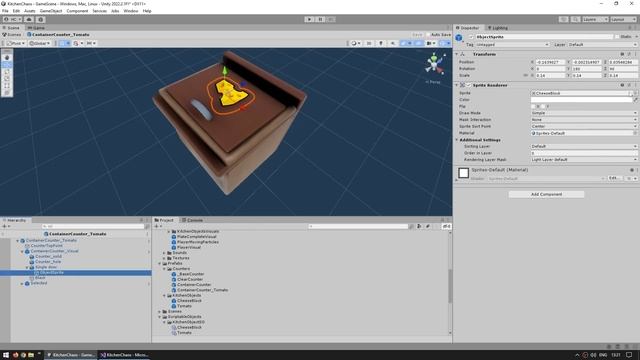Toggle scene lighting bulb icon
The width and height of the screenshot is (640, 360).
click(381, 43)
